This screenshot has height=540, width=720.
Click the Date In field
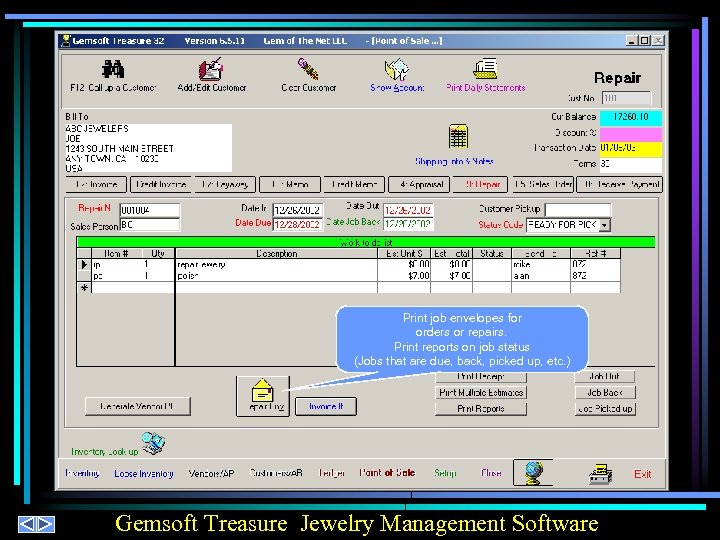point(298,210)
